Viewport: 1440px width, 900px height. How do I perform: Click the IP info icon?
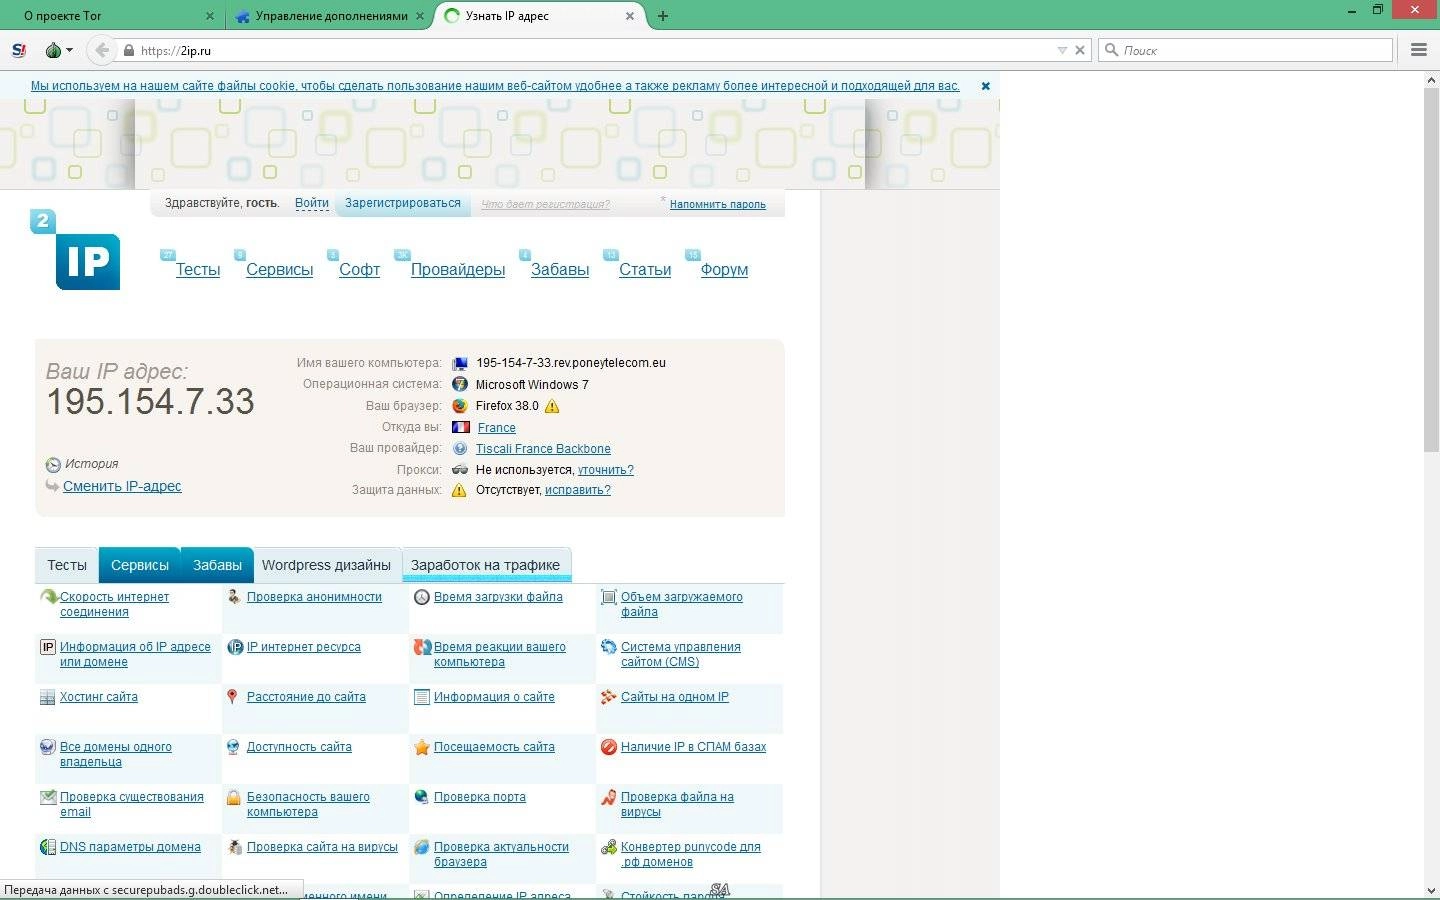[47, 647]
